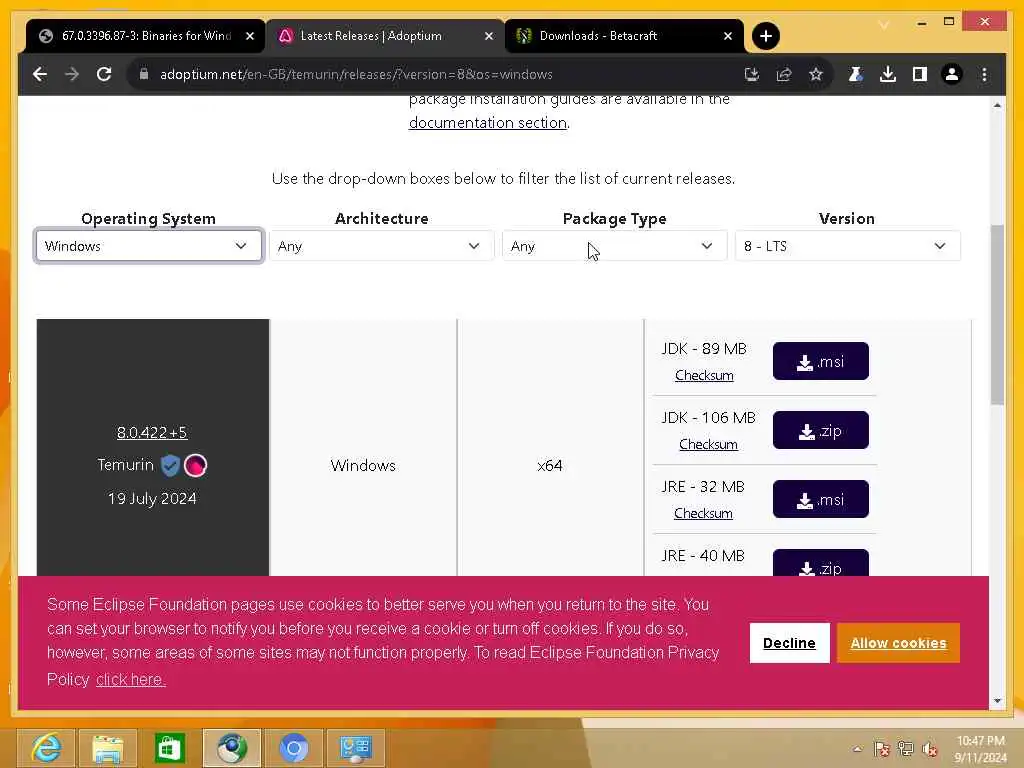Download JRE 32 MB .msi installer
The width and height of the screenshot is (1024, 768).
click(821, 500)
